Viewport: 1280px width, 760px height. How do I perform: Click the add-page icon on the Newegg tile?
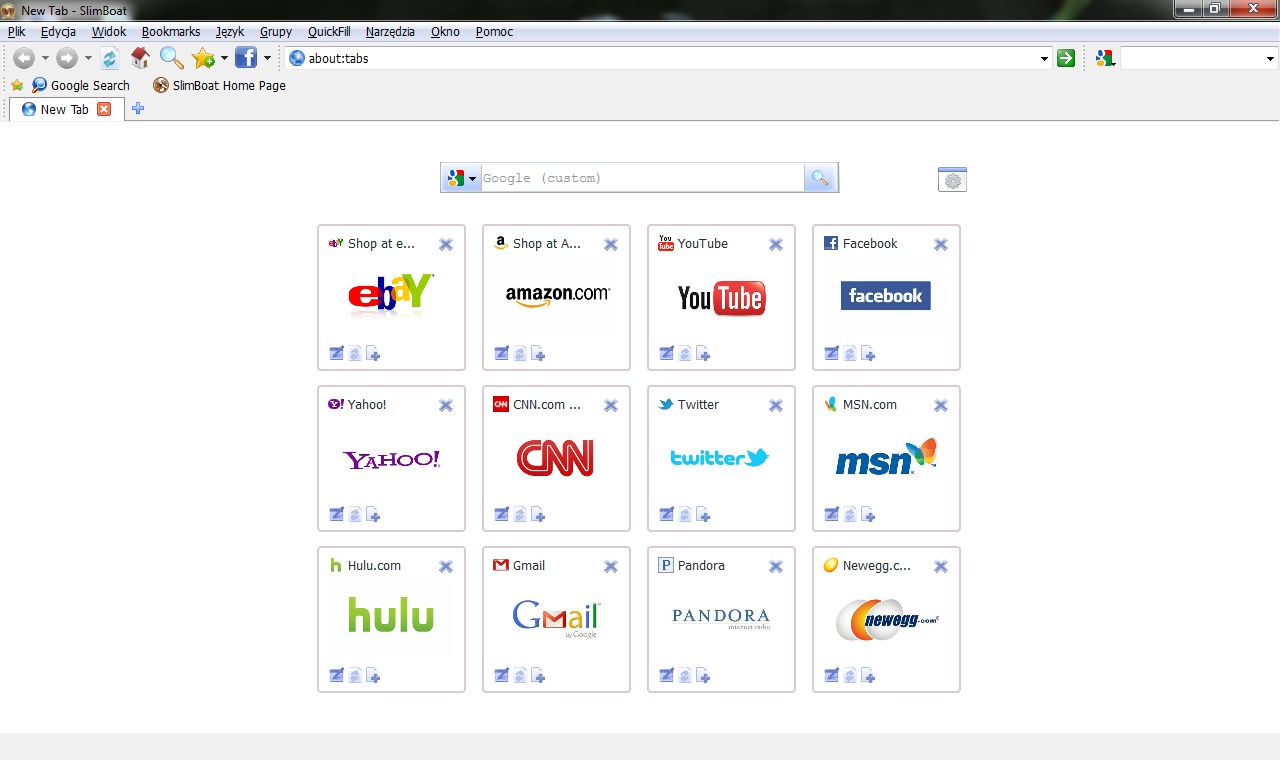(x=868, y=675)
